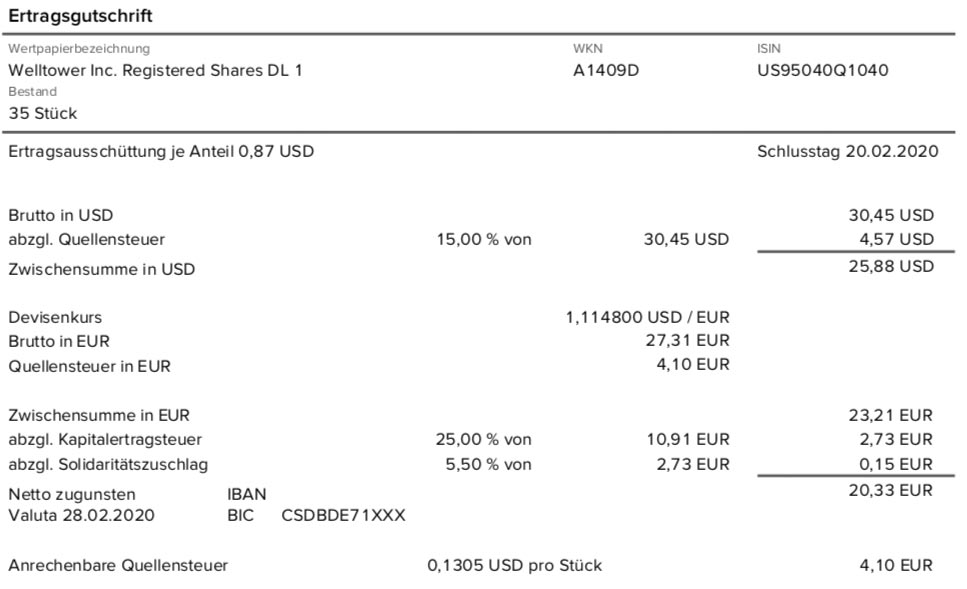This screenshot has height=589, width=967.
Task: Click Welltower Inc. Registered Shares name
Action: [155, 70]
